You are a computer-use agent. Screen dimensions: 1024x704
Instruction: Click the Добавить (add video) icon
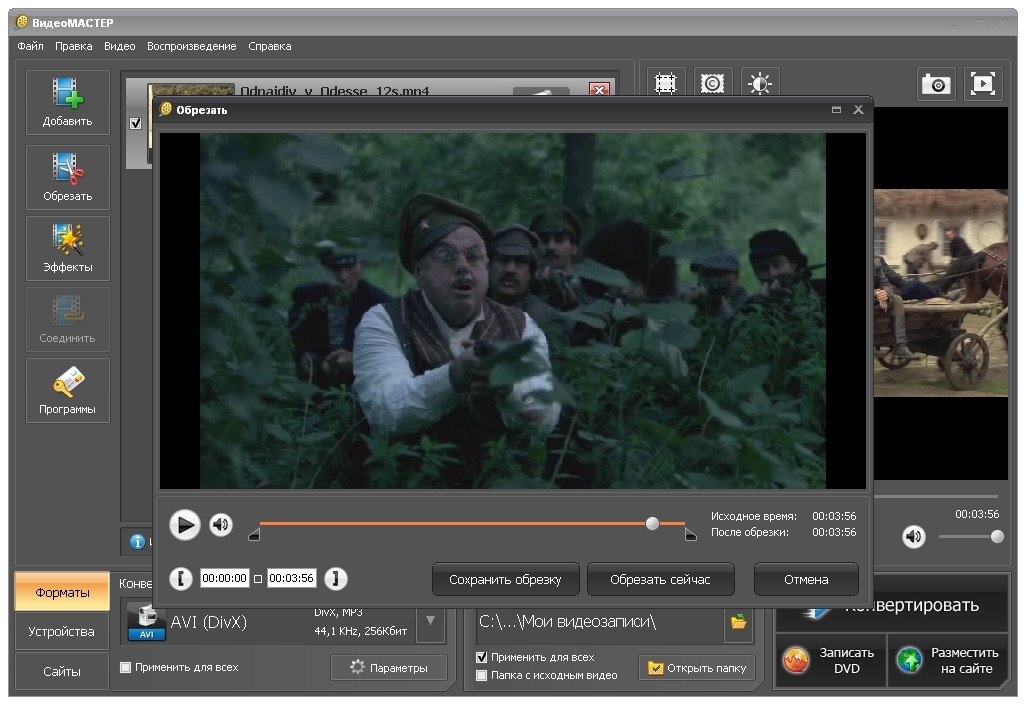(x=67, y=101)
